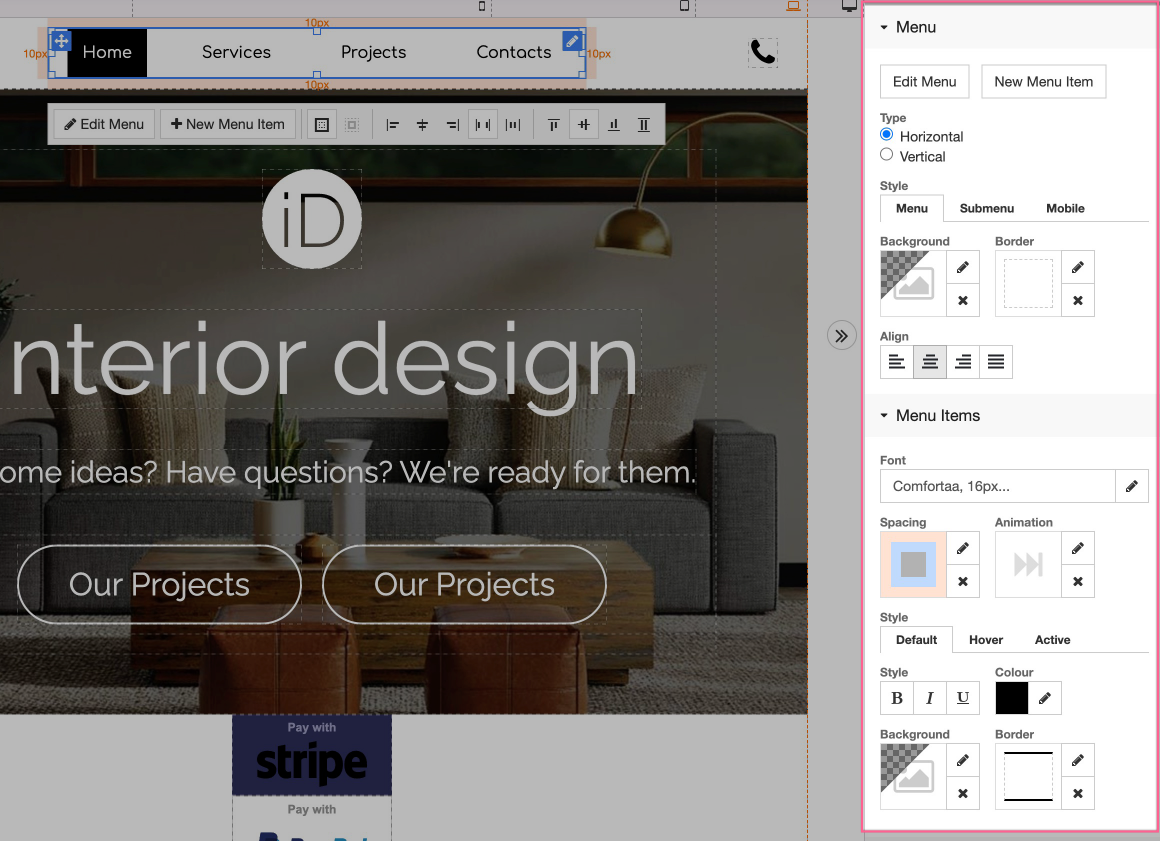Edit the menu items Border with its pencil
Image resolution: width=1160 pixels, height=841 pixels.
pyautogui.click(x=1078, y=760)
